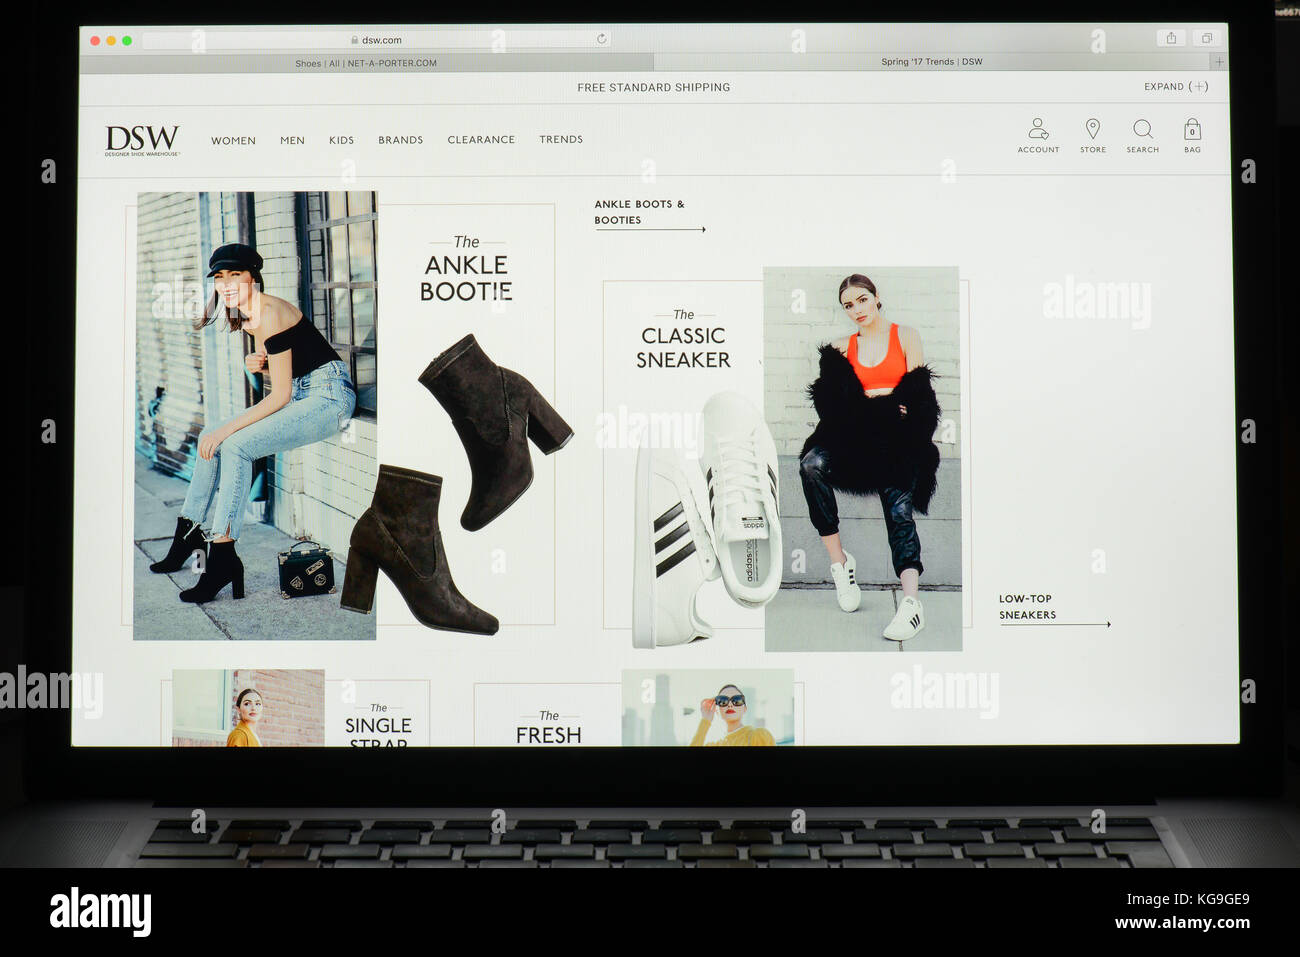The image size is (1300, 957).
Task: Click The Classic Sneaker heading
Action: pos(683,340)
